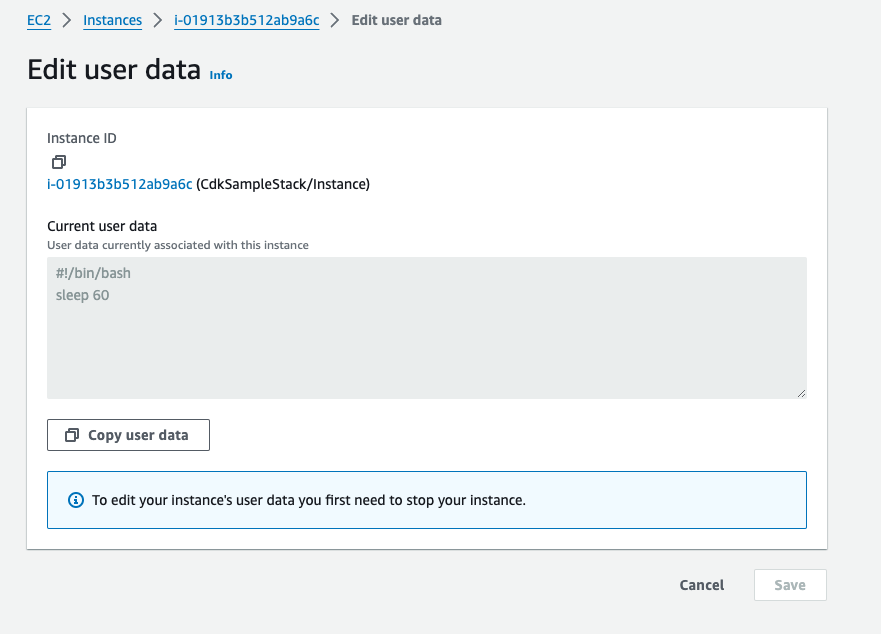Click the copy icon inside Copy user data button
Image resolution: width=881 pixels, height=634 pixels.
click(x=71, y=435)
